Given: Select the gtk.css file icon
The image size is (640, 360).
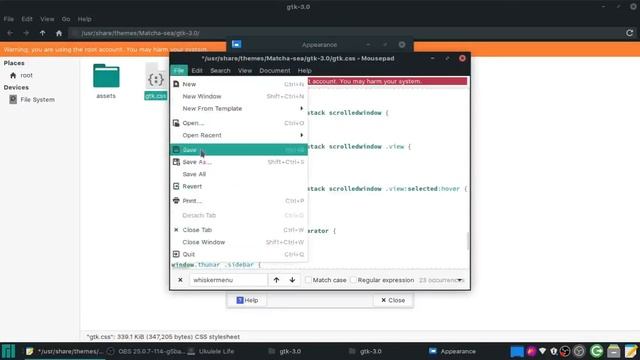Looking at the screenshot, I should coord(156,77).
